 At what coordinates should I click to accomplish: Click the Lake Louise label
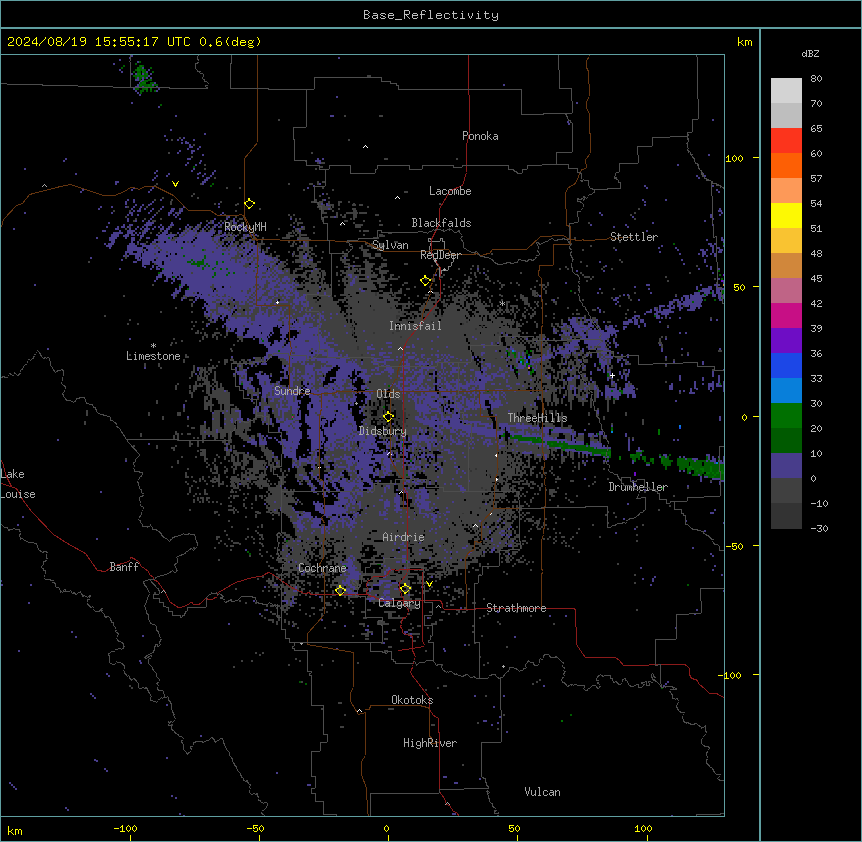pos(18,484)
